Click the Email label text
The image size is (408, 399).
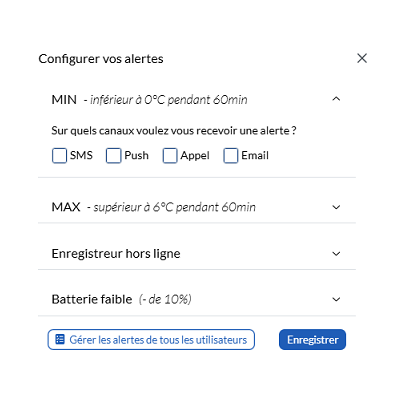pyautogui.click(x=255, y=155)
